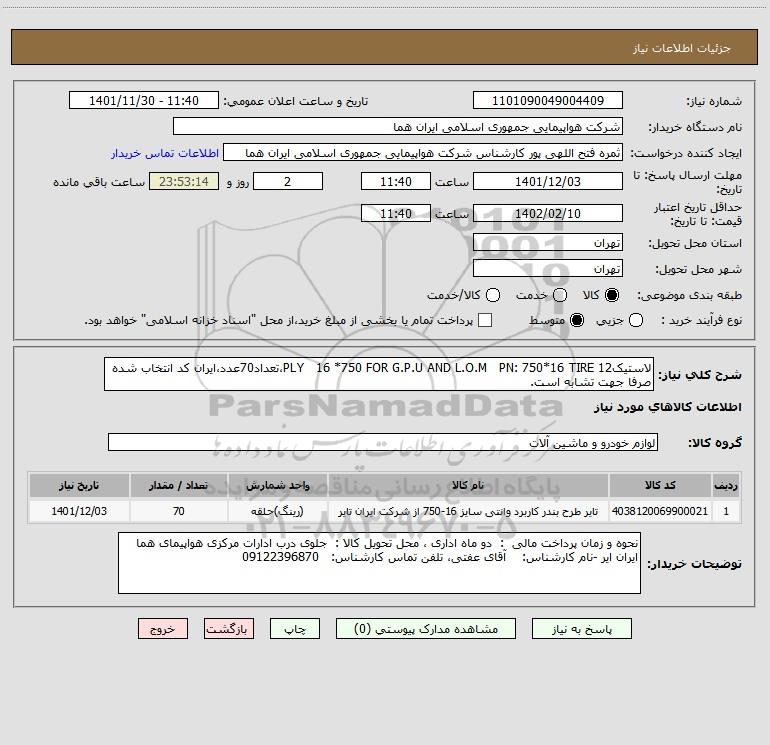Open مشاهده مدارک پیوستی (0) button
The width and height of the screenshot is (770, 745).
point(426,629)
